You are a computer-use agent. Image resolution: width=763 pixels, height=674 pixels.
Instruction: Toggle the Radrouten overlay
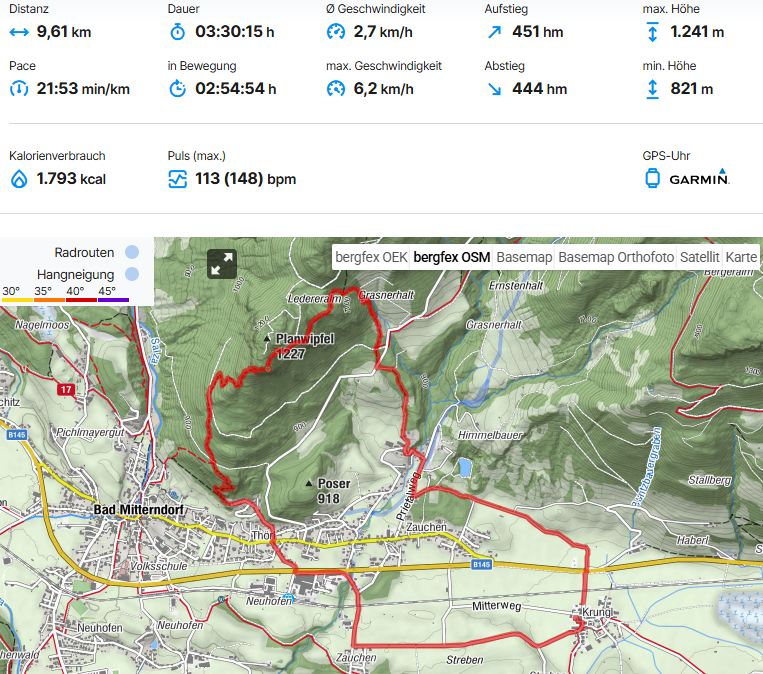(132, 253)
